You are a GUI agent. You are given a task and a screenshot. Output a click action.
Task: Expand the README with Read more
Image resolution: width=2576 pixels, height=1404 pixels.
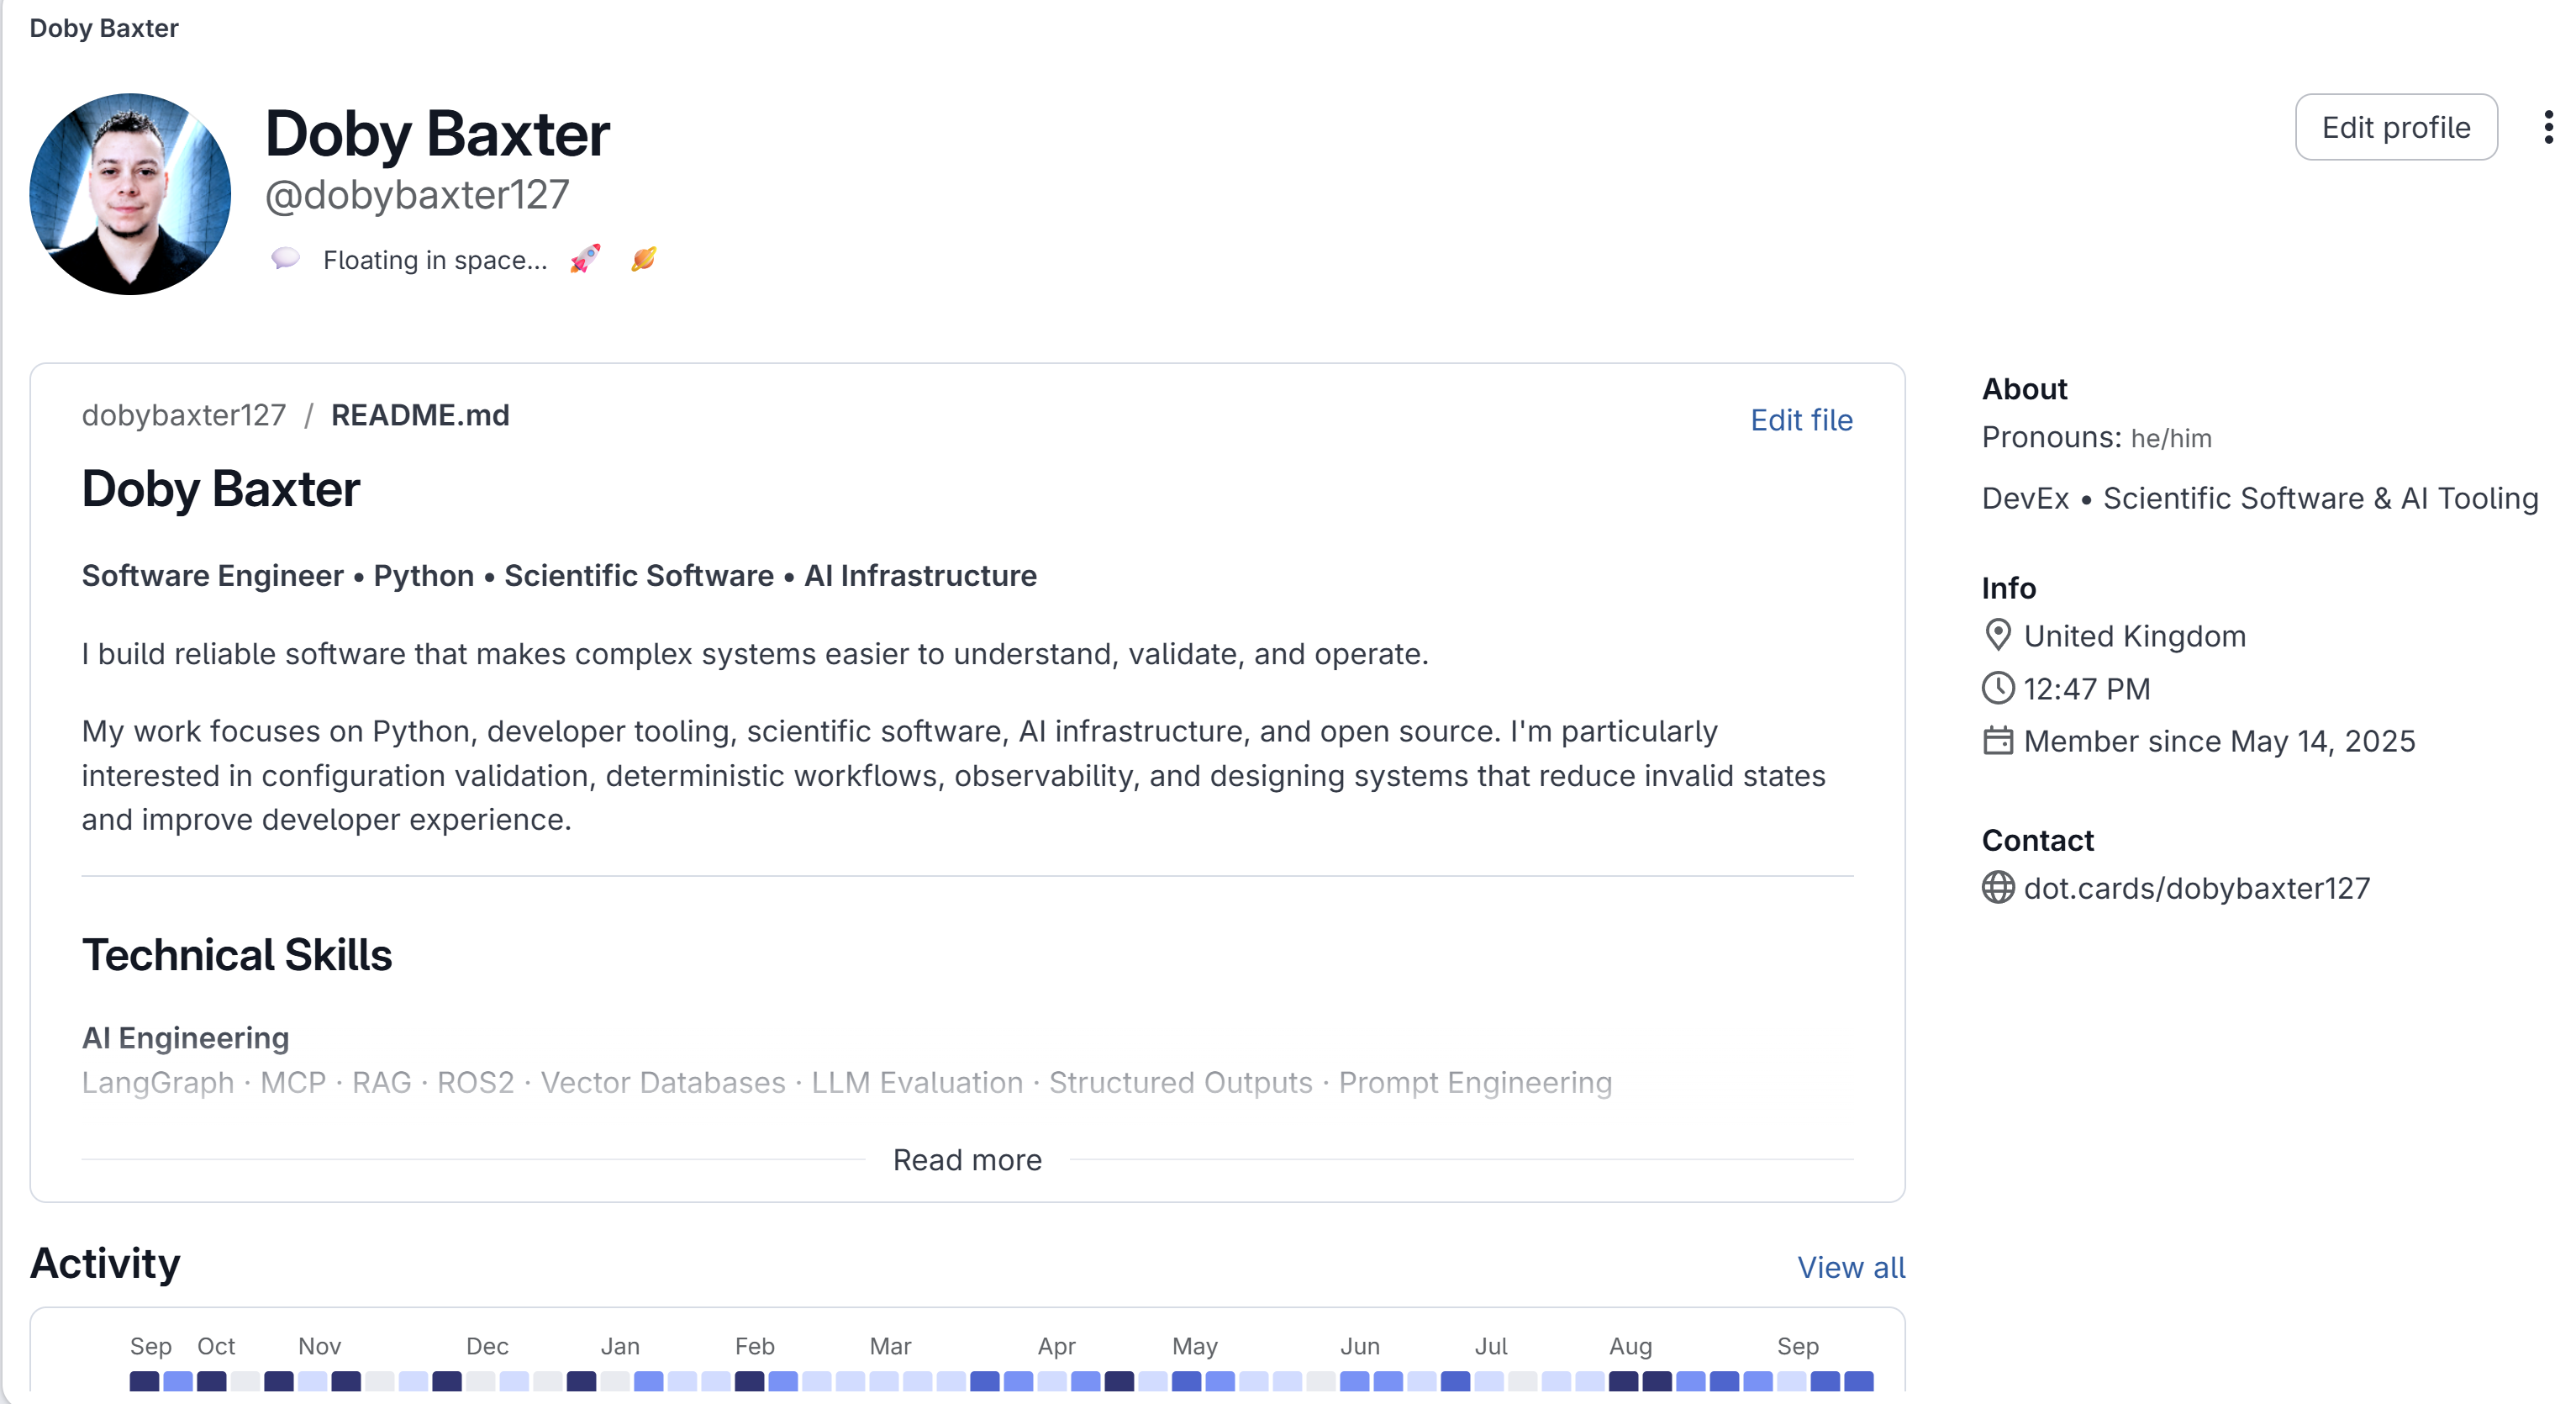pyautogui.click(x=967, y=1160)
